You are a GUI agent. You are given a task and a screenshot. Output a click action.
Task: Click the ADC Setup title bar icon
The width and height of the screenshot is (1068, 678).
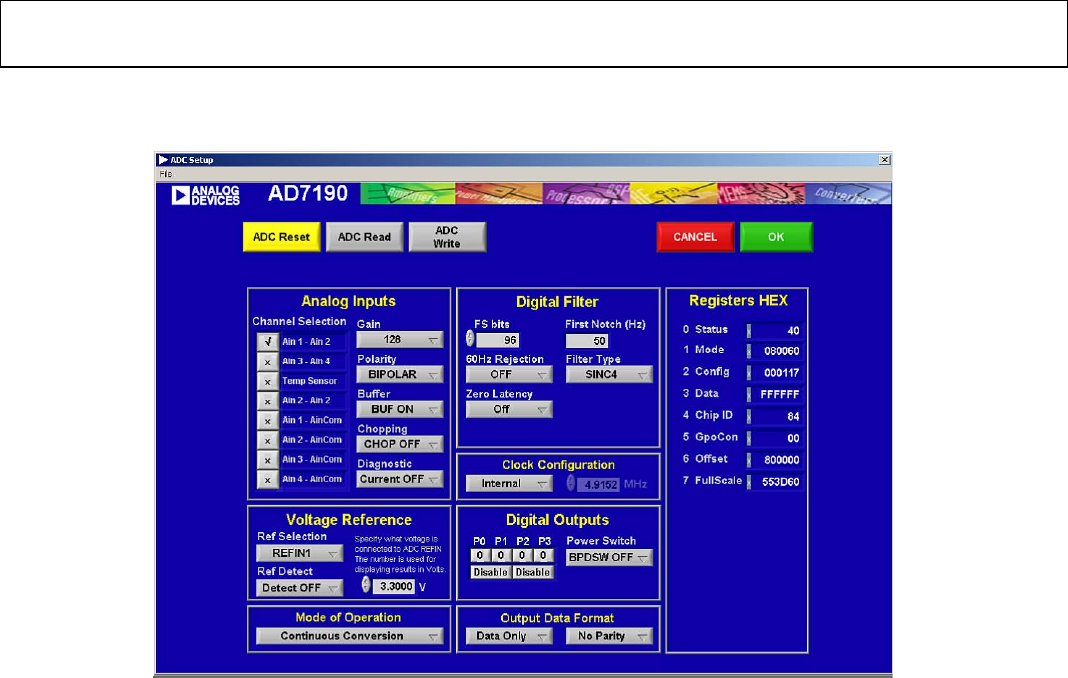coord(163,159)
